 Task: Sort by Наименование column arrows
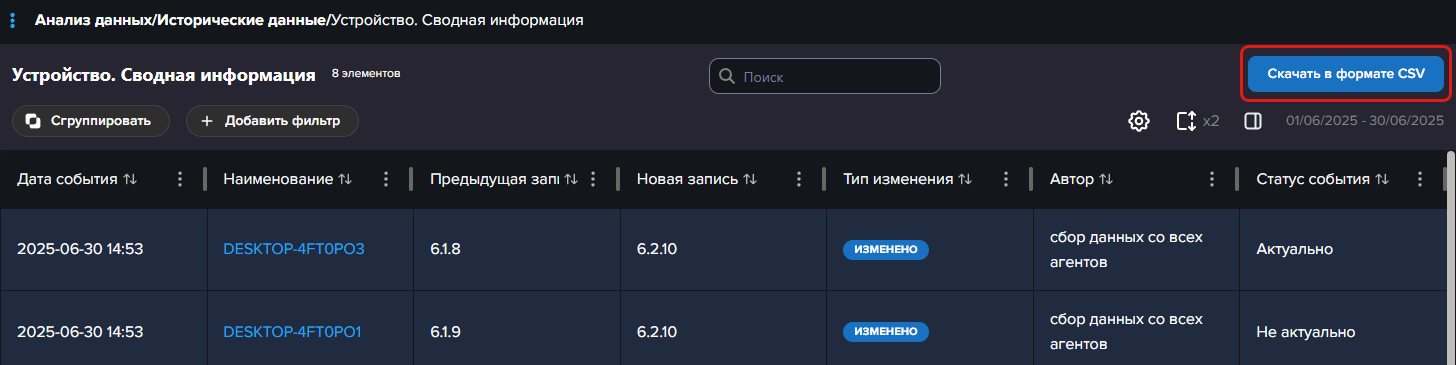coord(345,179)
